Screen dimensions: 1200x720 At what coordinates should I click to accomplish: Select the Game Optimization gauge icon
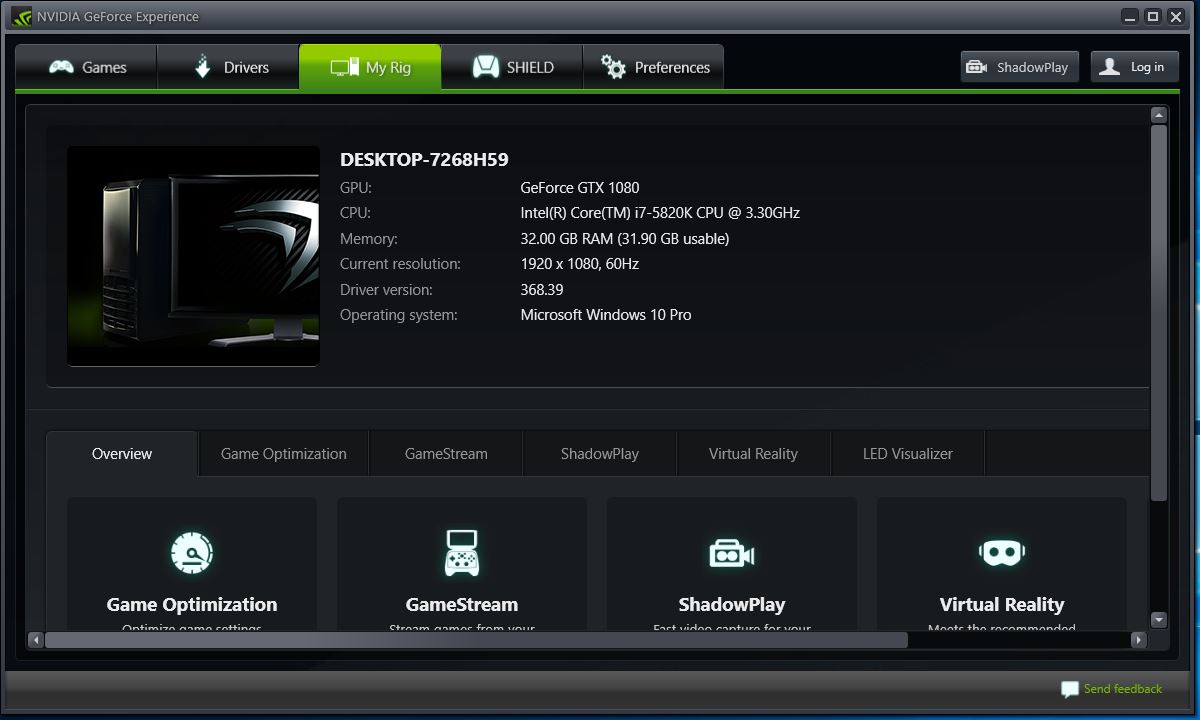(x=191, y=551)
